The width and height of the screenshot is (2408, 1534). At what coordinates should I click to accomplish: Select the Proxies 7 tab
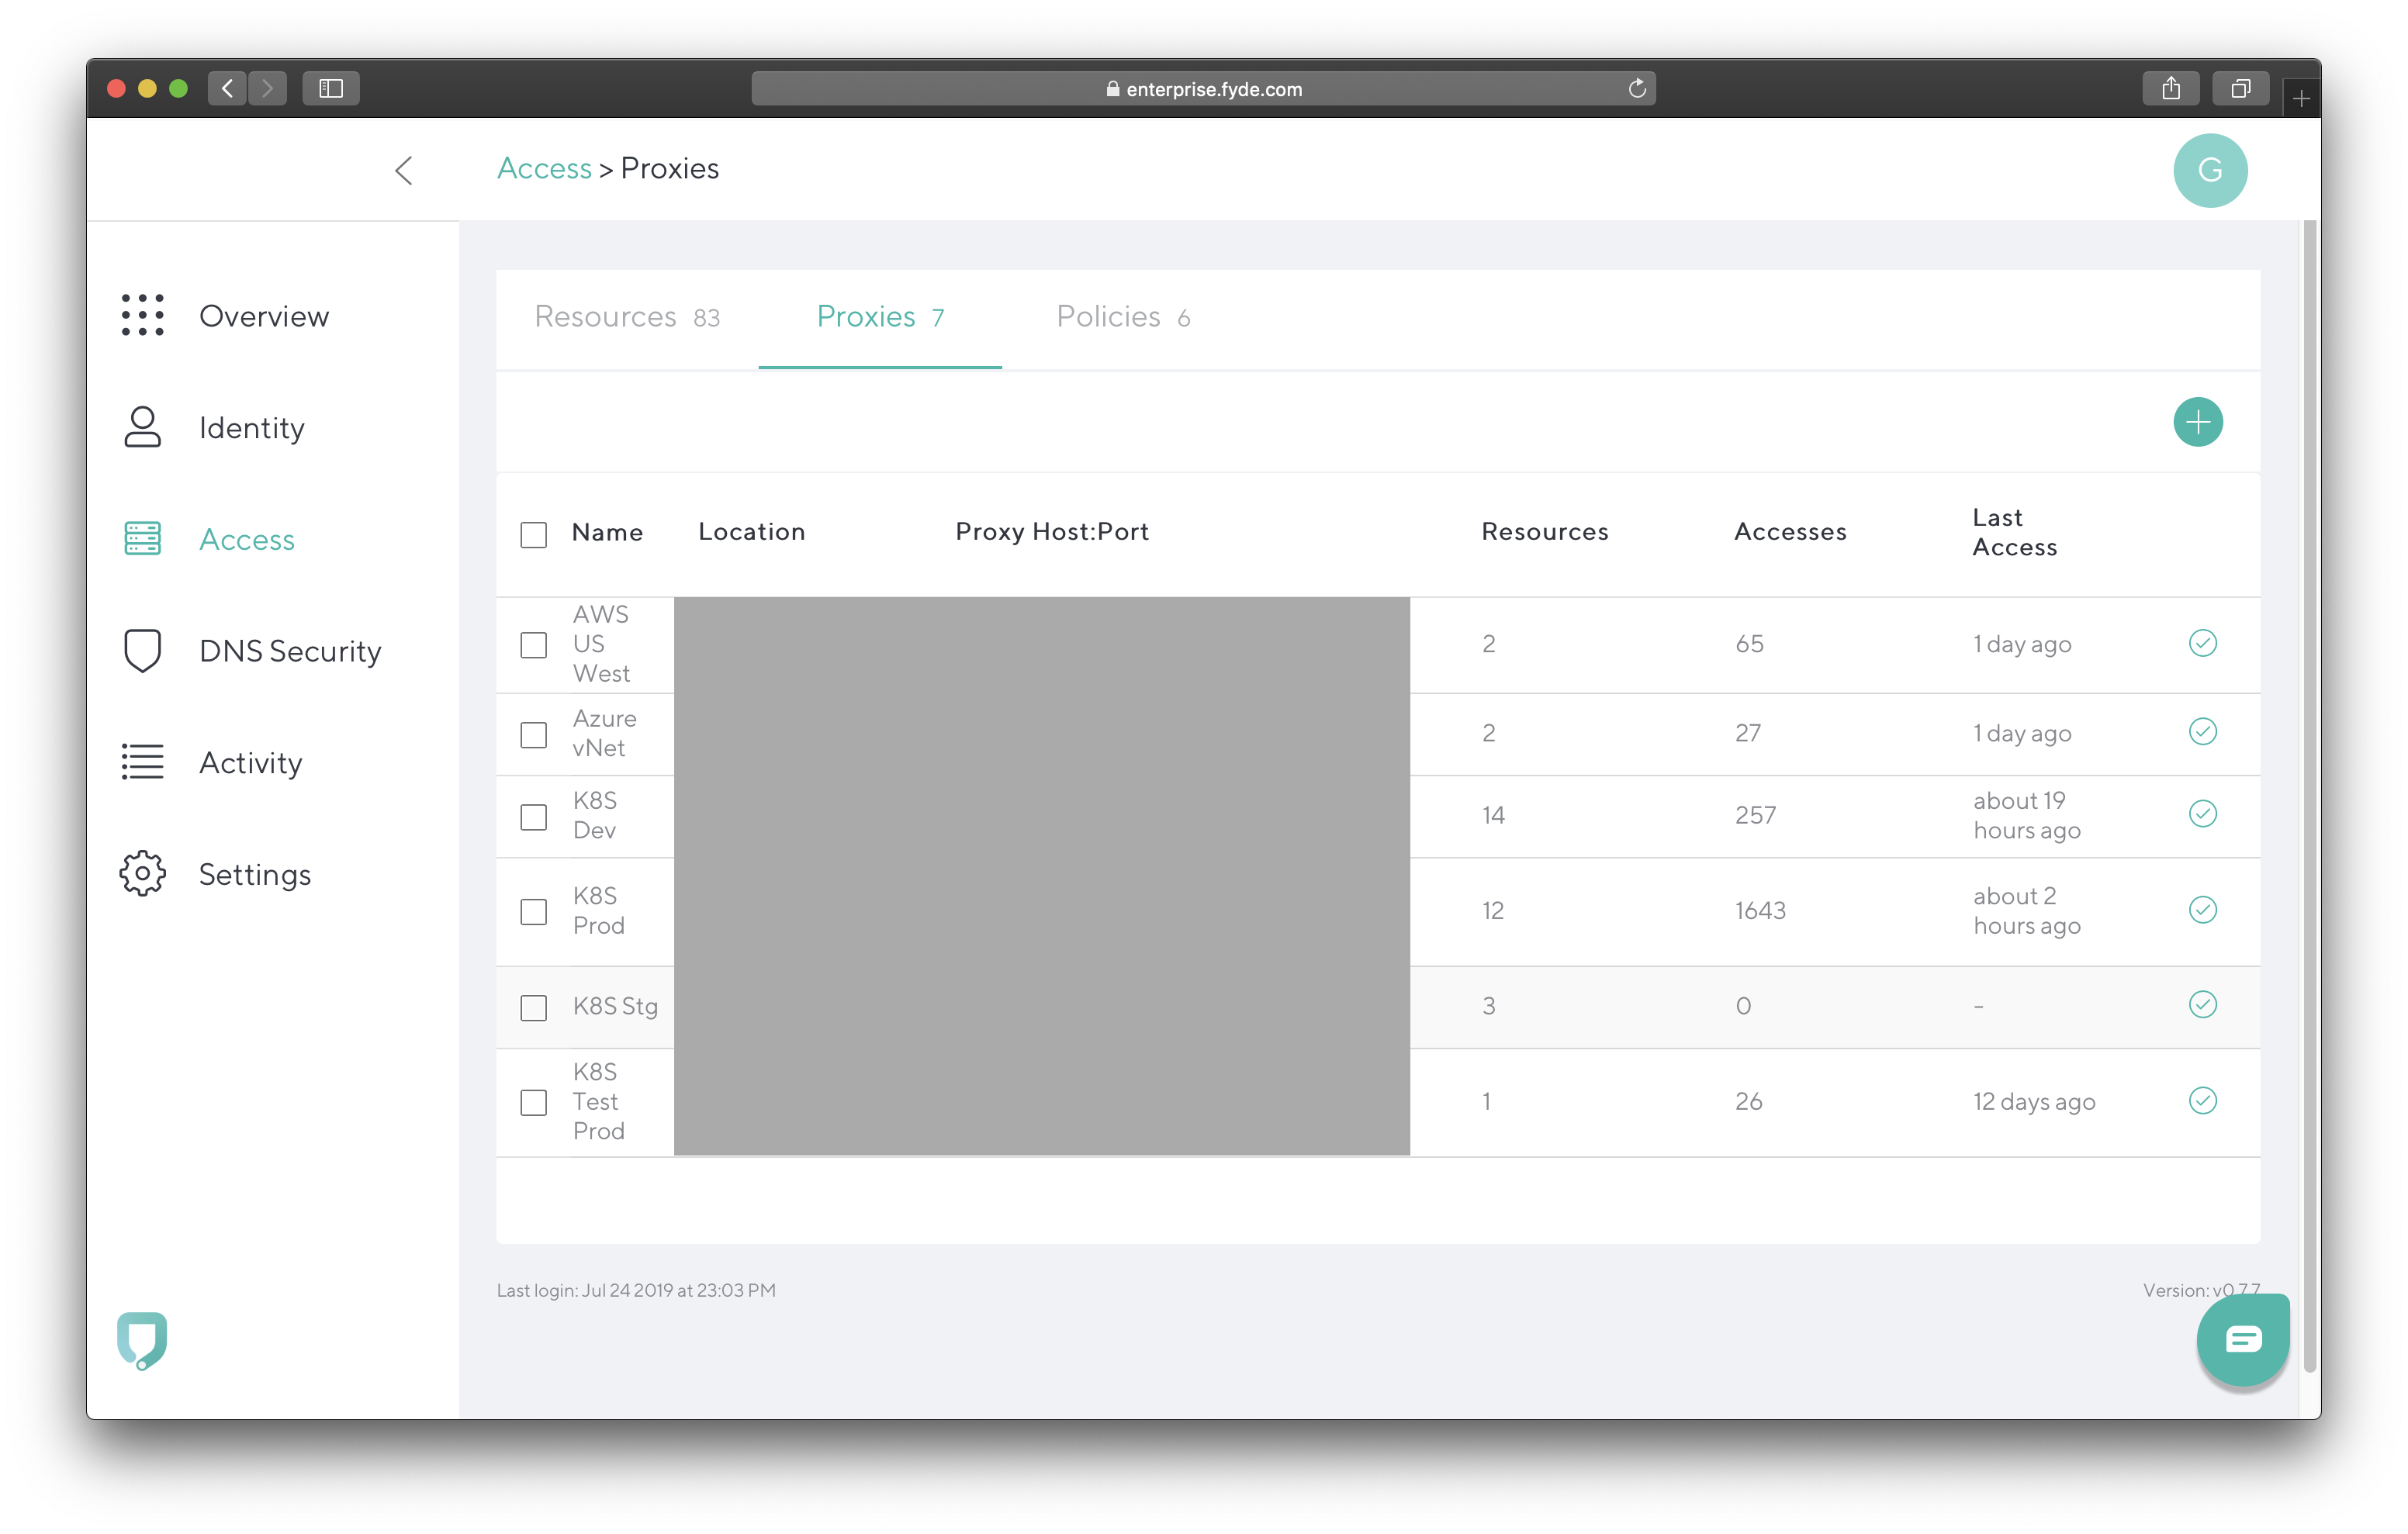[877, 316]
